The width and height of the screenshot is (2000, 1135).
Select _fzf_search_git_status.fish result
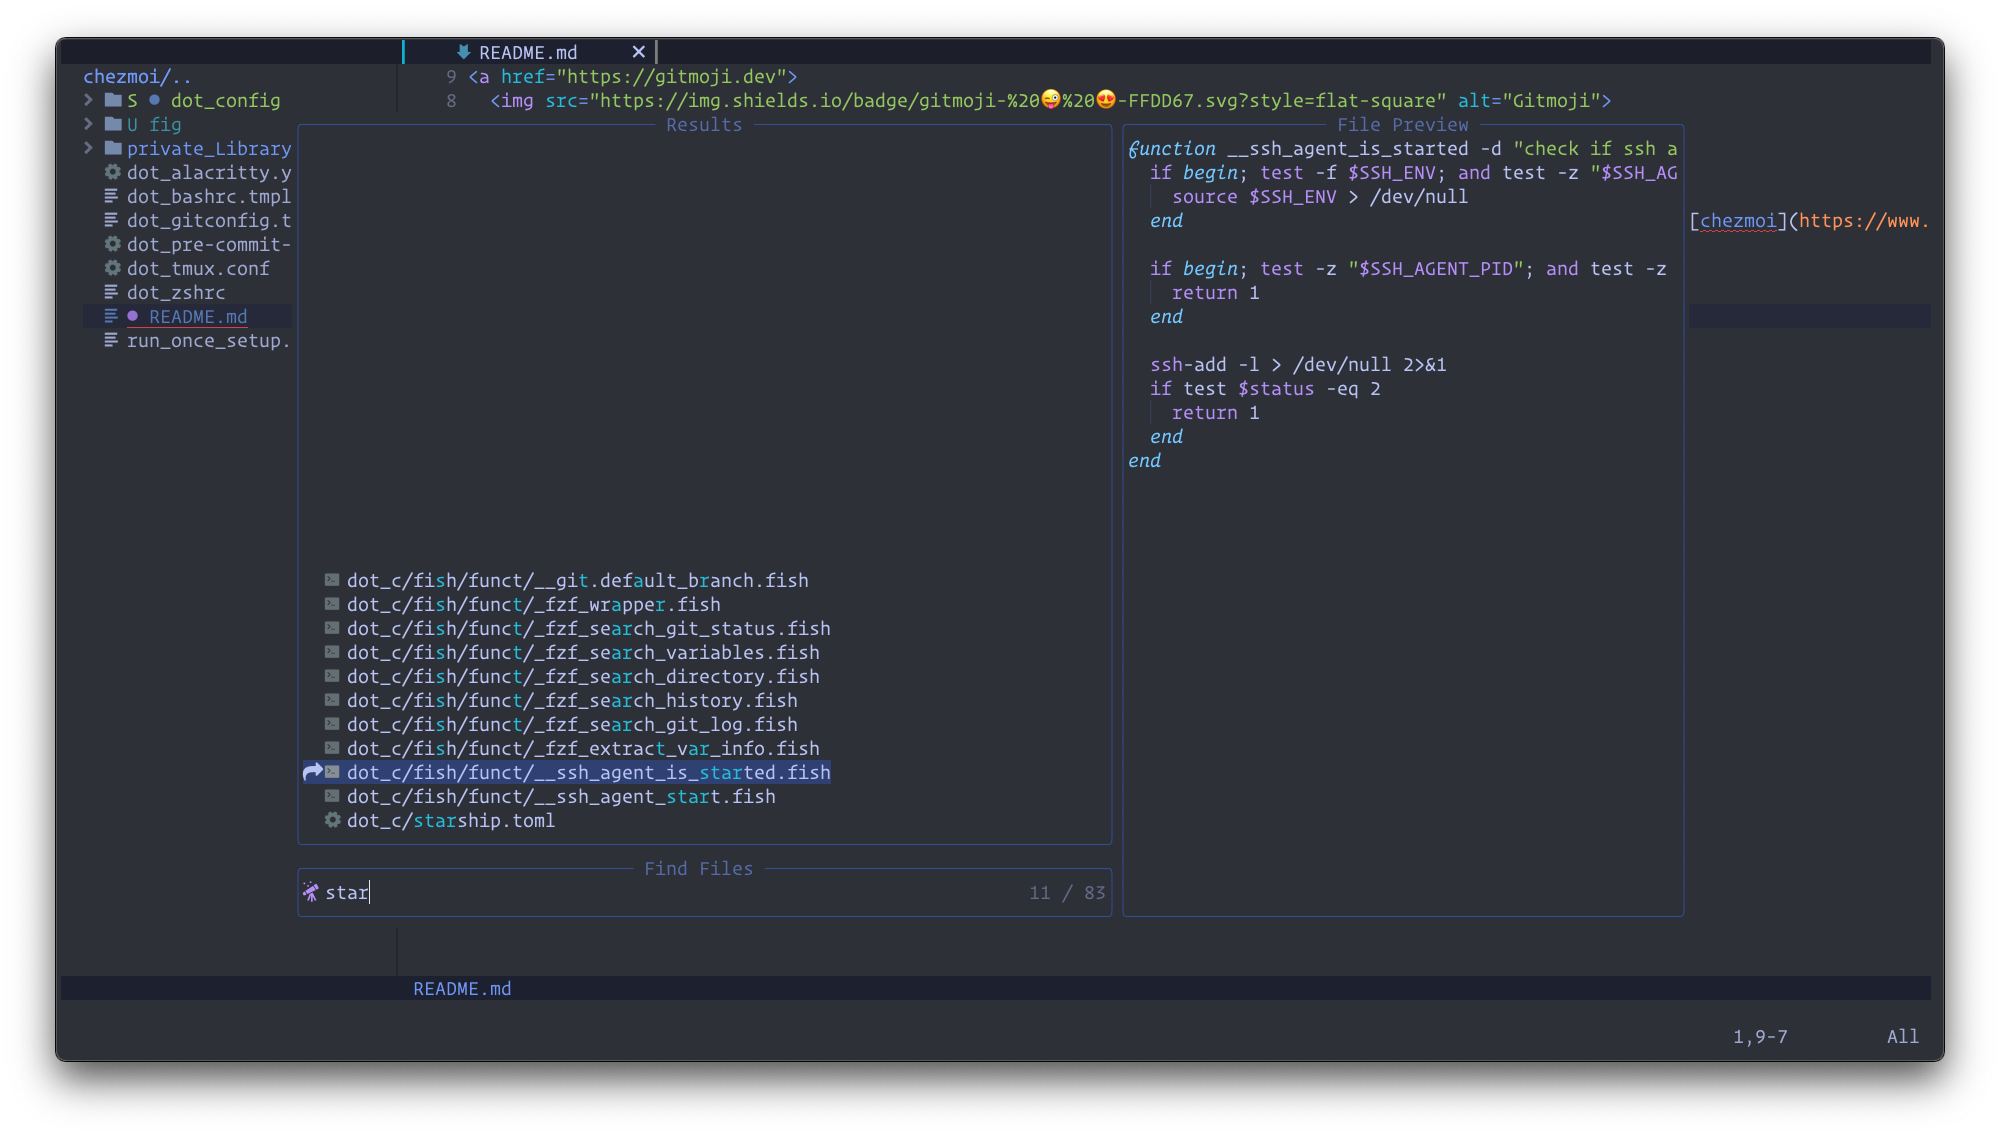tap(588, 628)
